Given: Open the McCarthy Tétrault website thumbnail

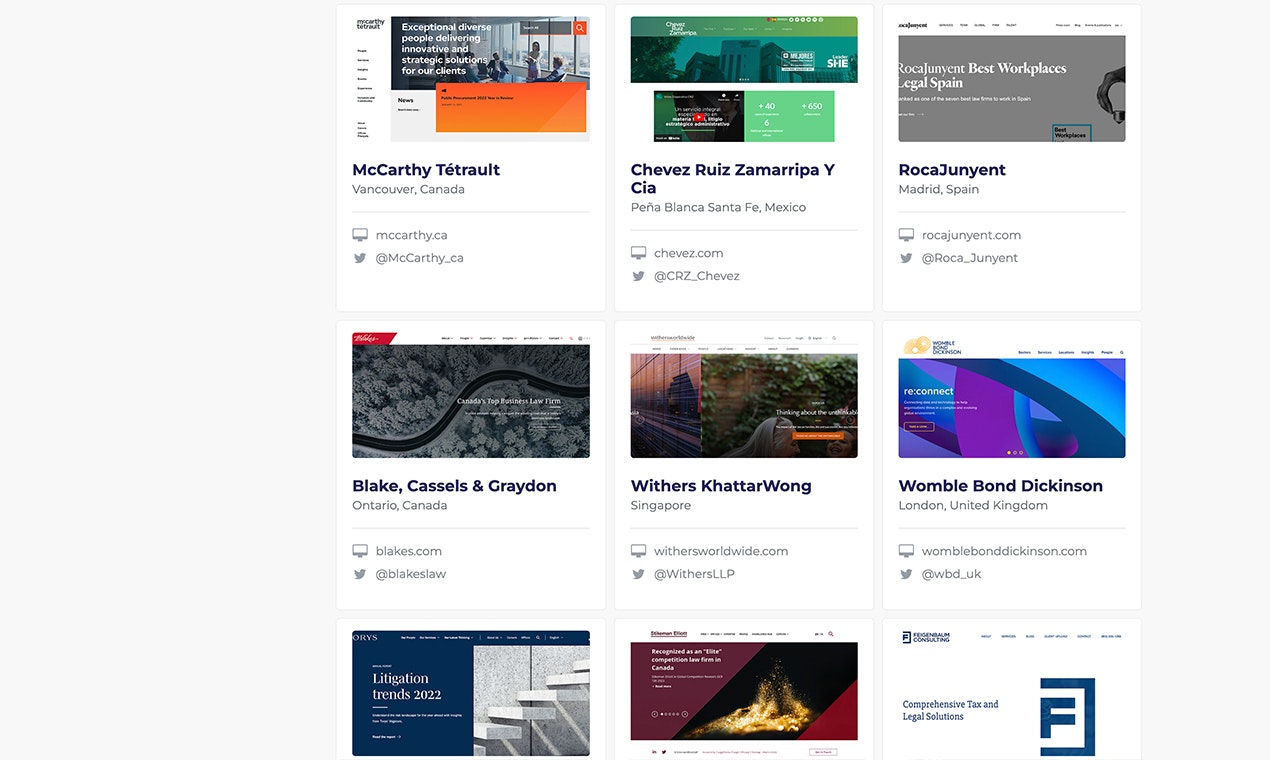Looking at the screenshot, I should tap(471, 79).
